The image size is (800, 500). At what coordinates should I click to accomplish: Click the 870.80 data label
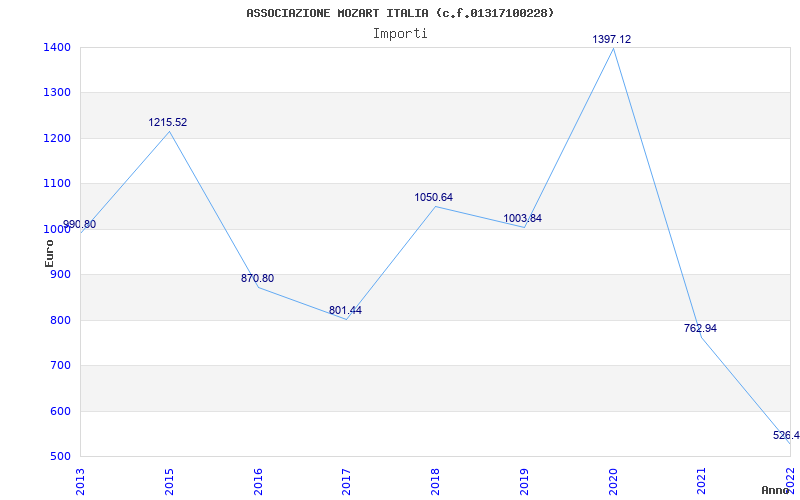click(258, 279)
